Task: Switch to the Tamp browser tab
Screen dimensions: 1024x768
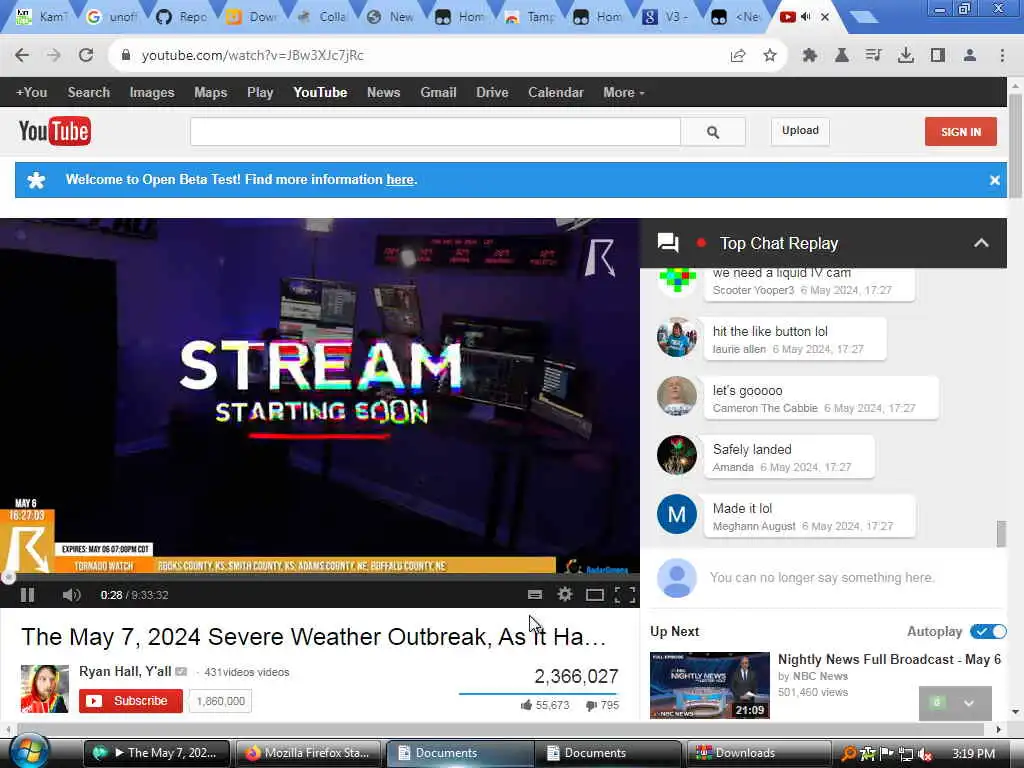Action: (x=529, y=17)
